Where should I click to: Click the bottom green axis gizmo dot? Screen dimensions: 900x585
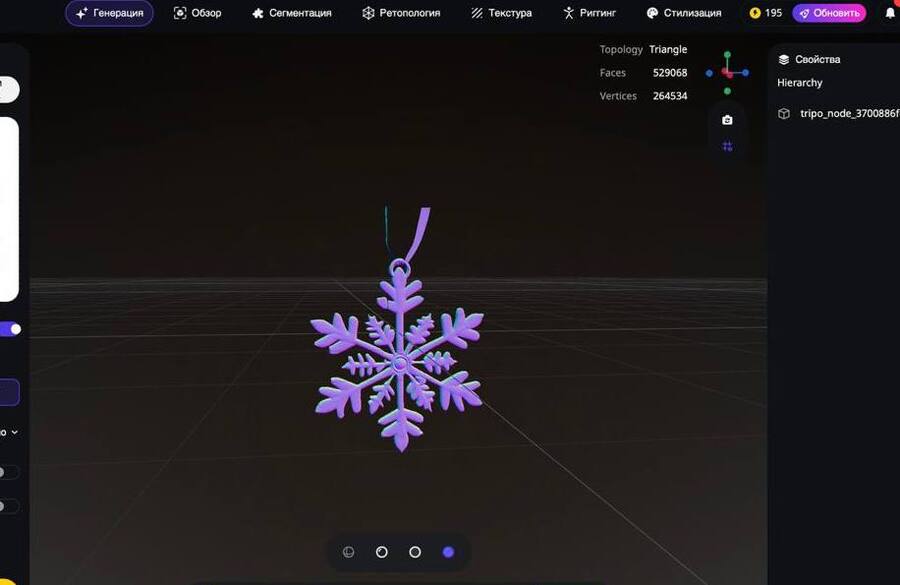[x=727, y=91]
